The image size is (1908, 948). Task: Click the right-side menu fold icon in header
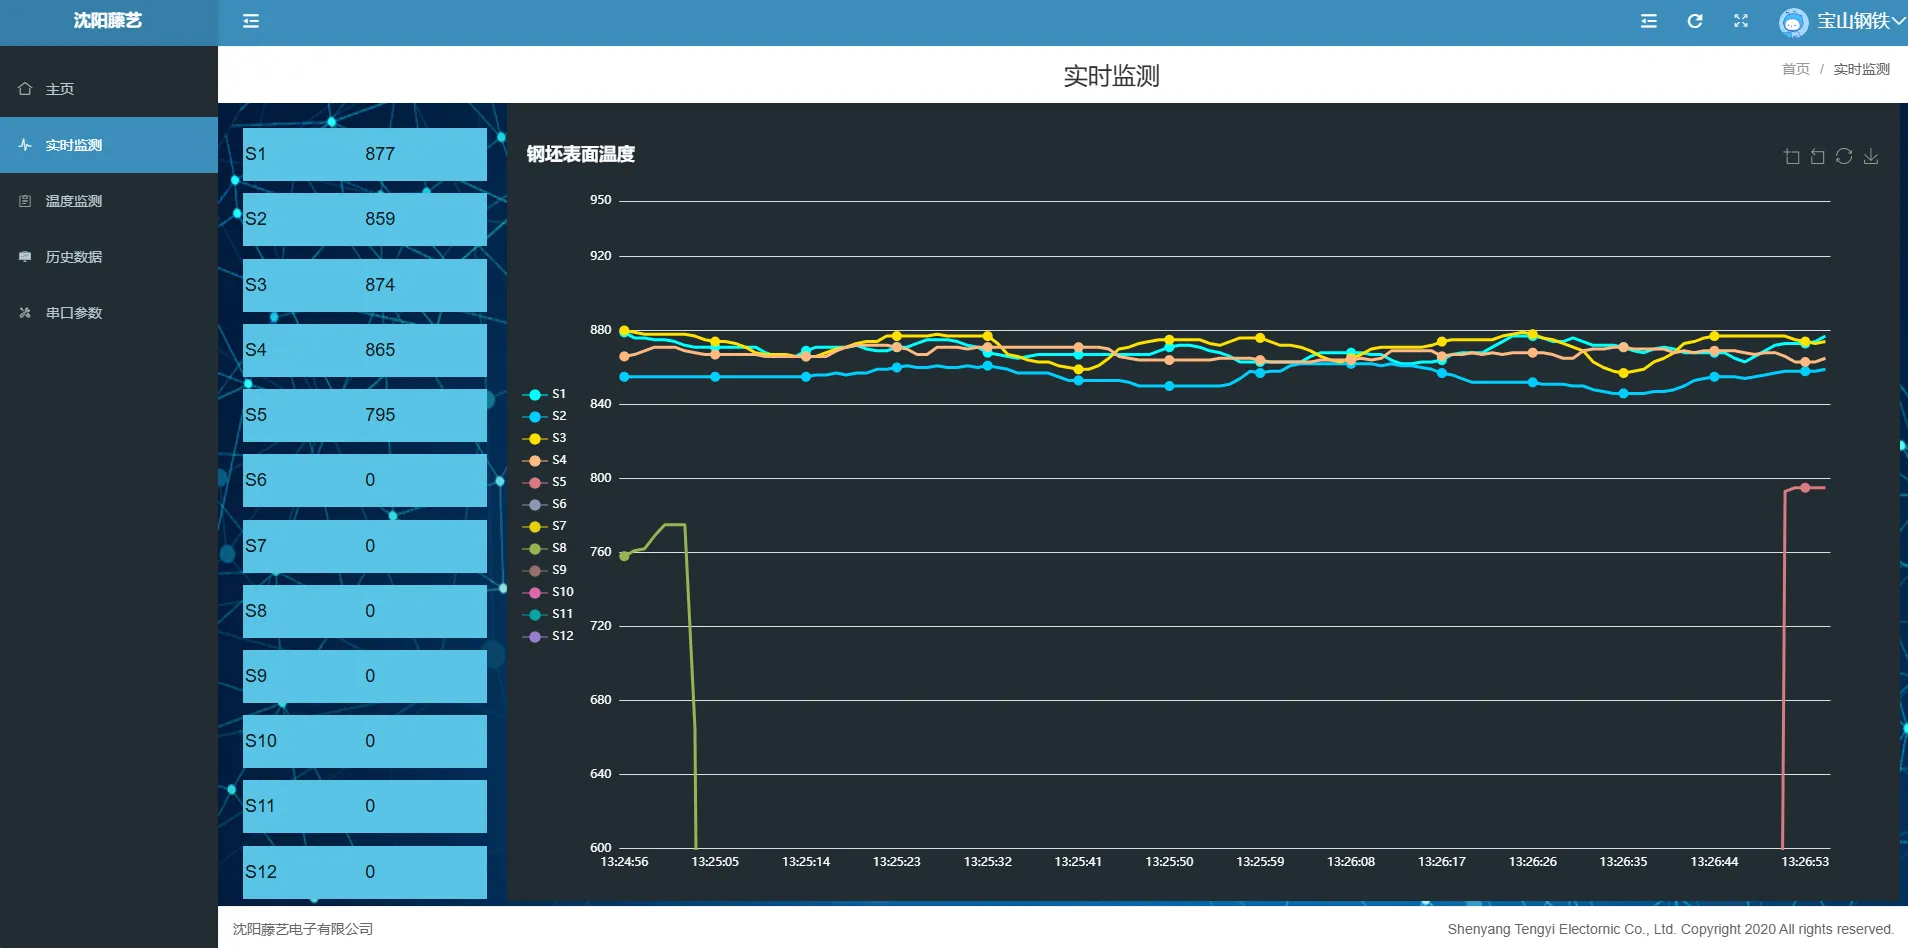(1649, 21)
